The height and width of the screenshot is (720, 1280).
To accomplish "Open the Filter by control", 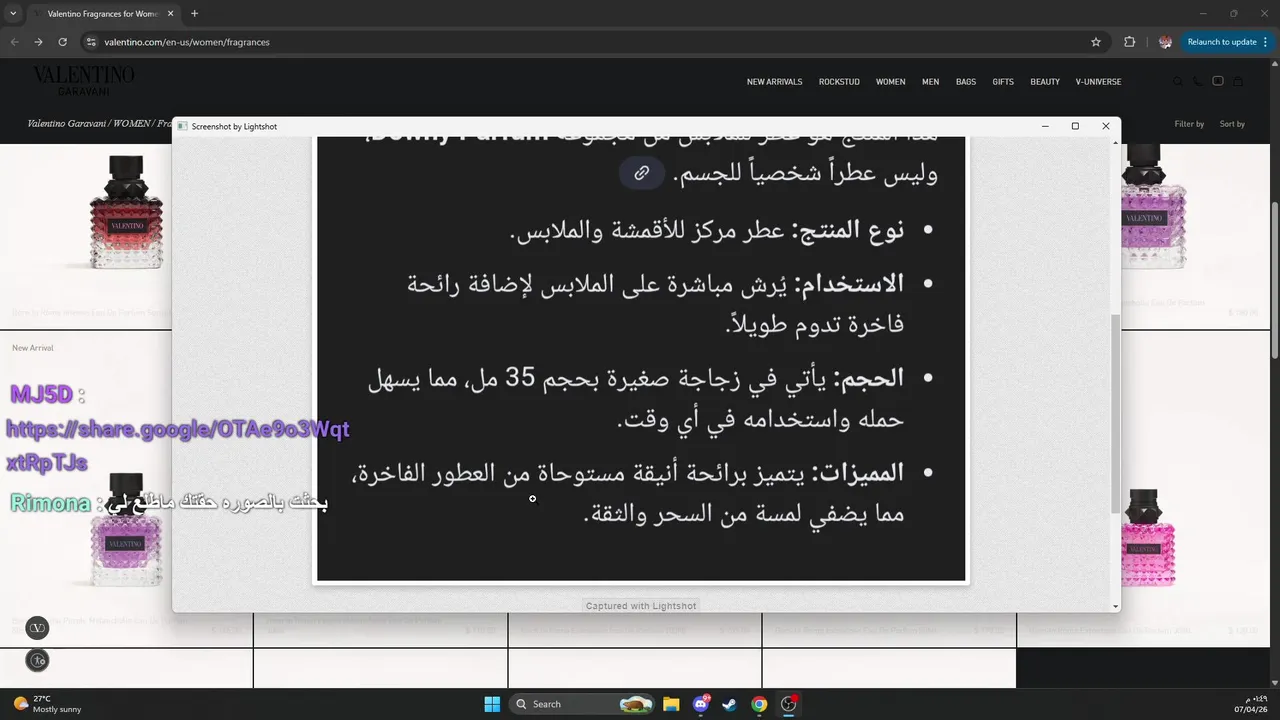I will point(1189,124).
